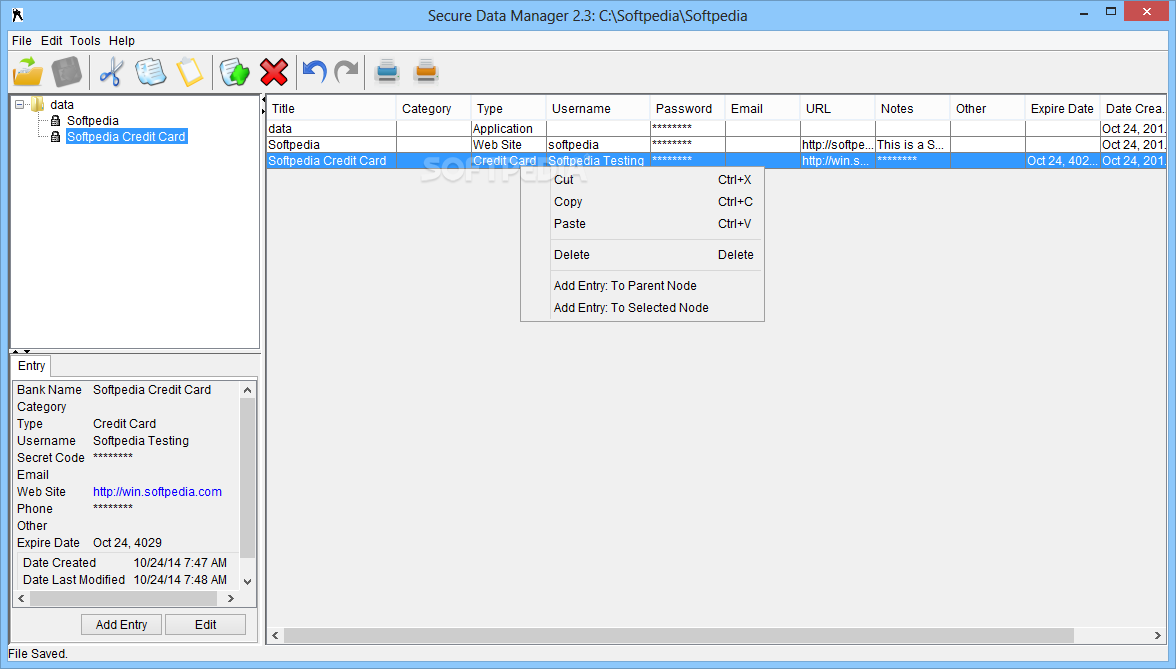
Task: Click the table horizontal scrollbar thumb
Action: pos(679,635)
